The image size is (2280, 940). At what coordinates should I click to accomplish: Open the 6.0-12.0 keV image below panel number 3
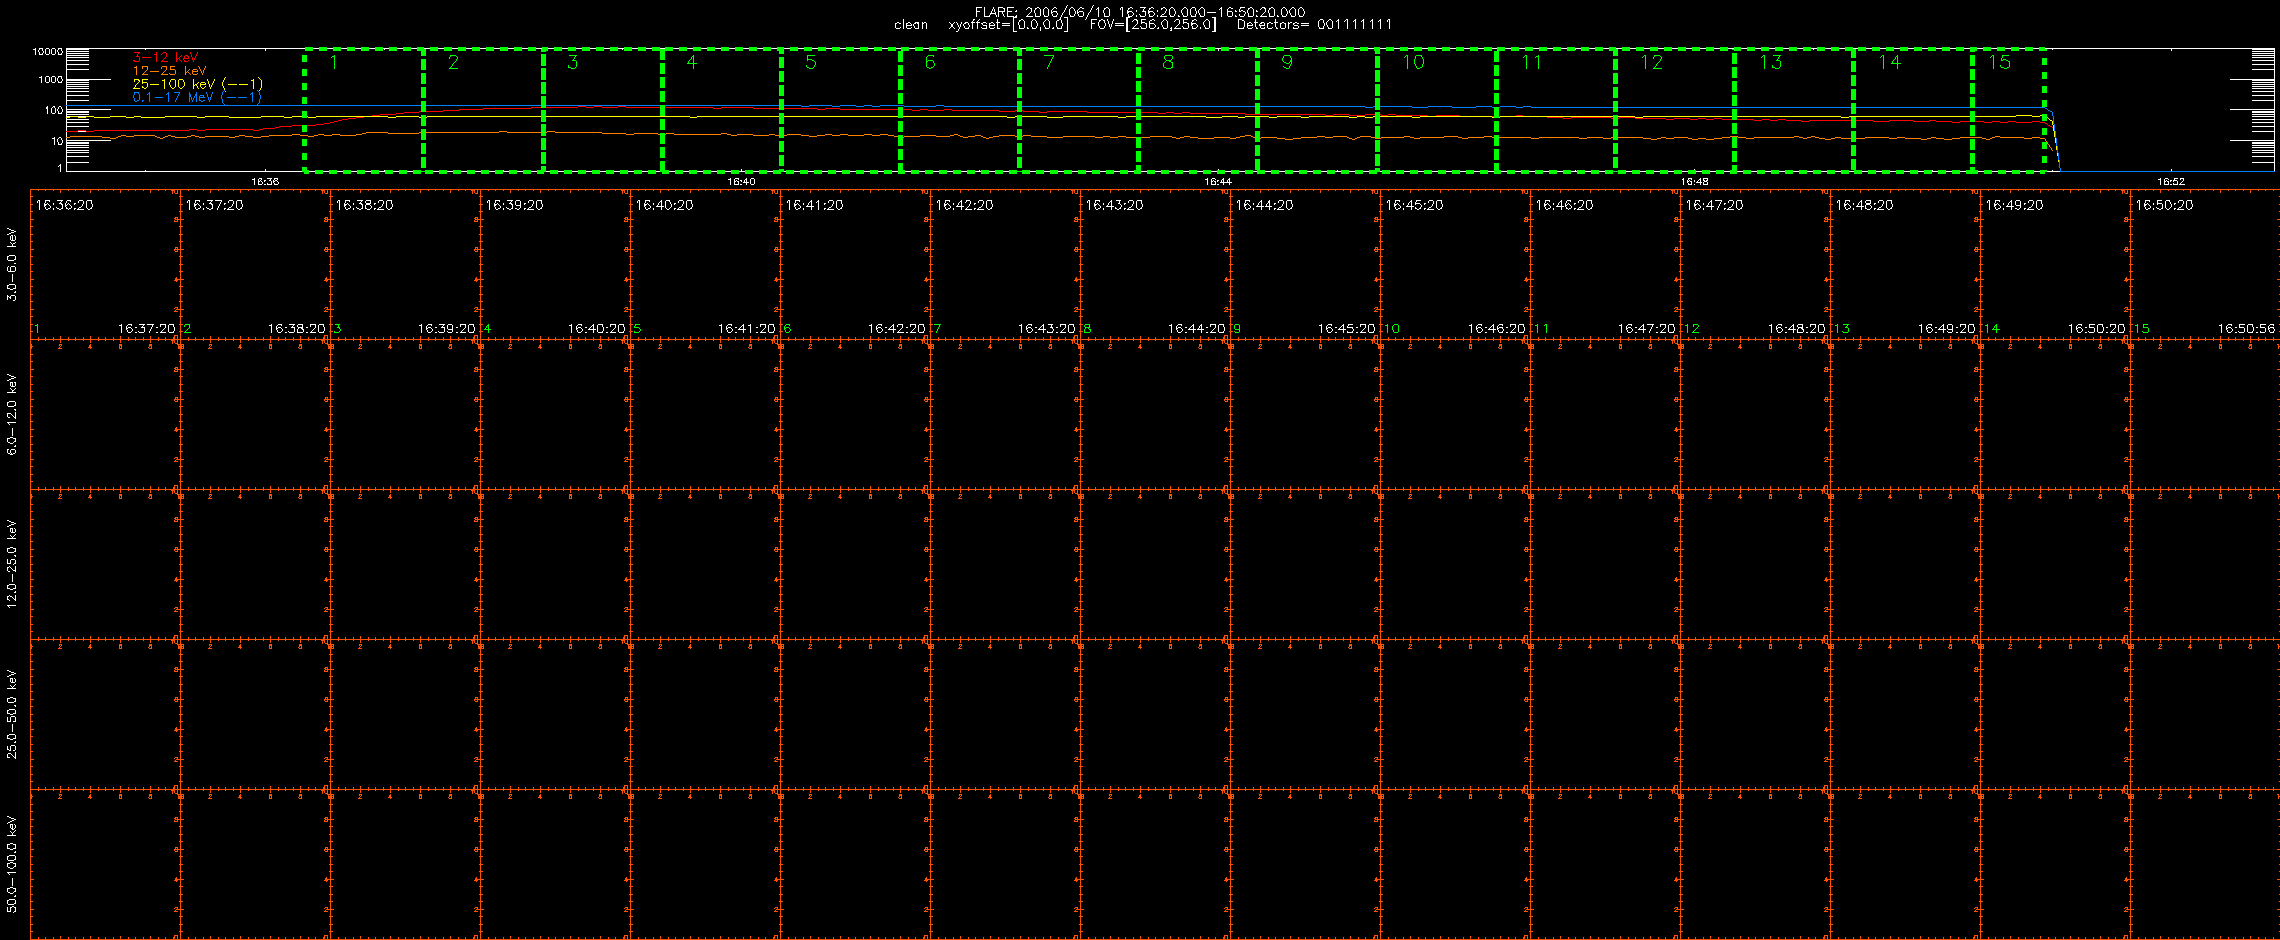coord(405,414)
